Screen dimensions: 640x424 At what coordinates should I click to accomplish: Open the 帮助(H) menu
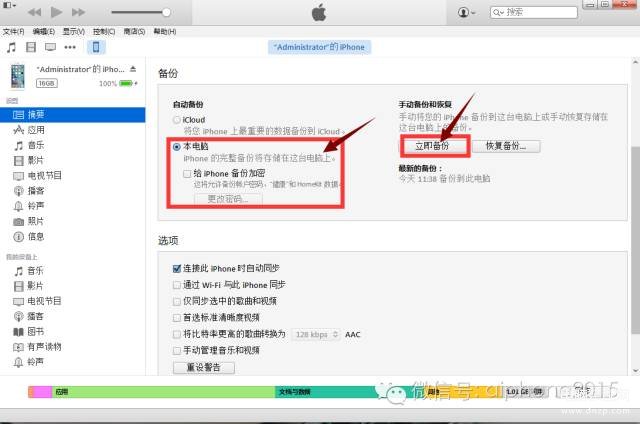click(x=164, y=31)
